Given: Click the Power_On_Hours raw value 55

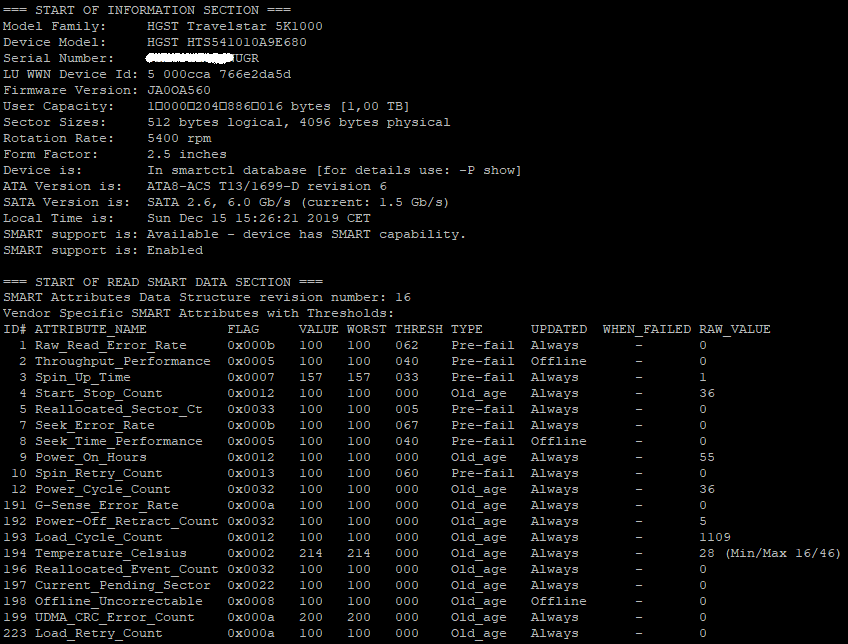Looking at the screenshot, I should coord(706,457).
